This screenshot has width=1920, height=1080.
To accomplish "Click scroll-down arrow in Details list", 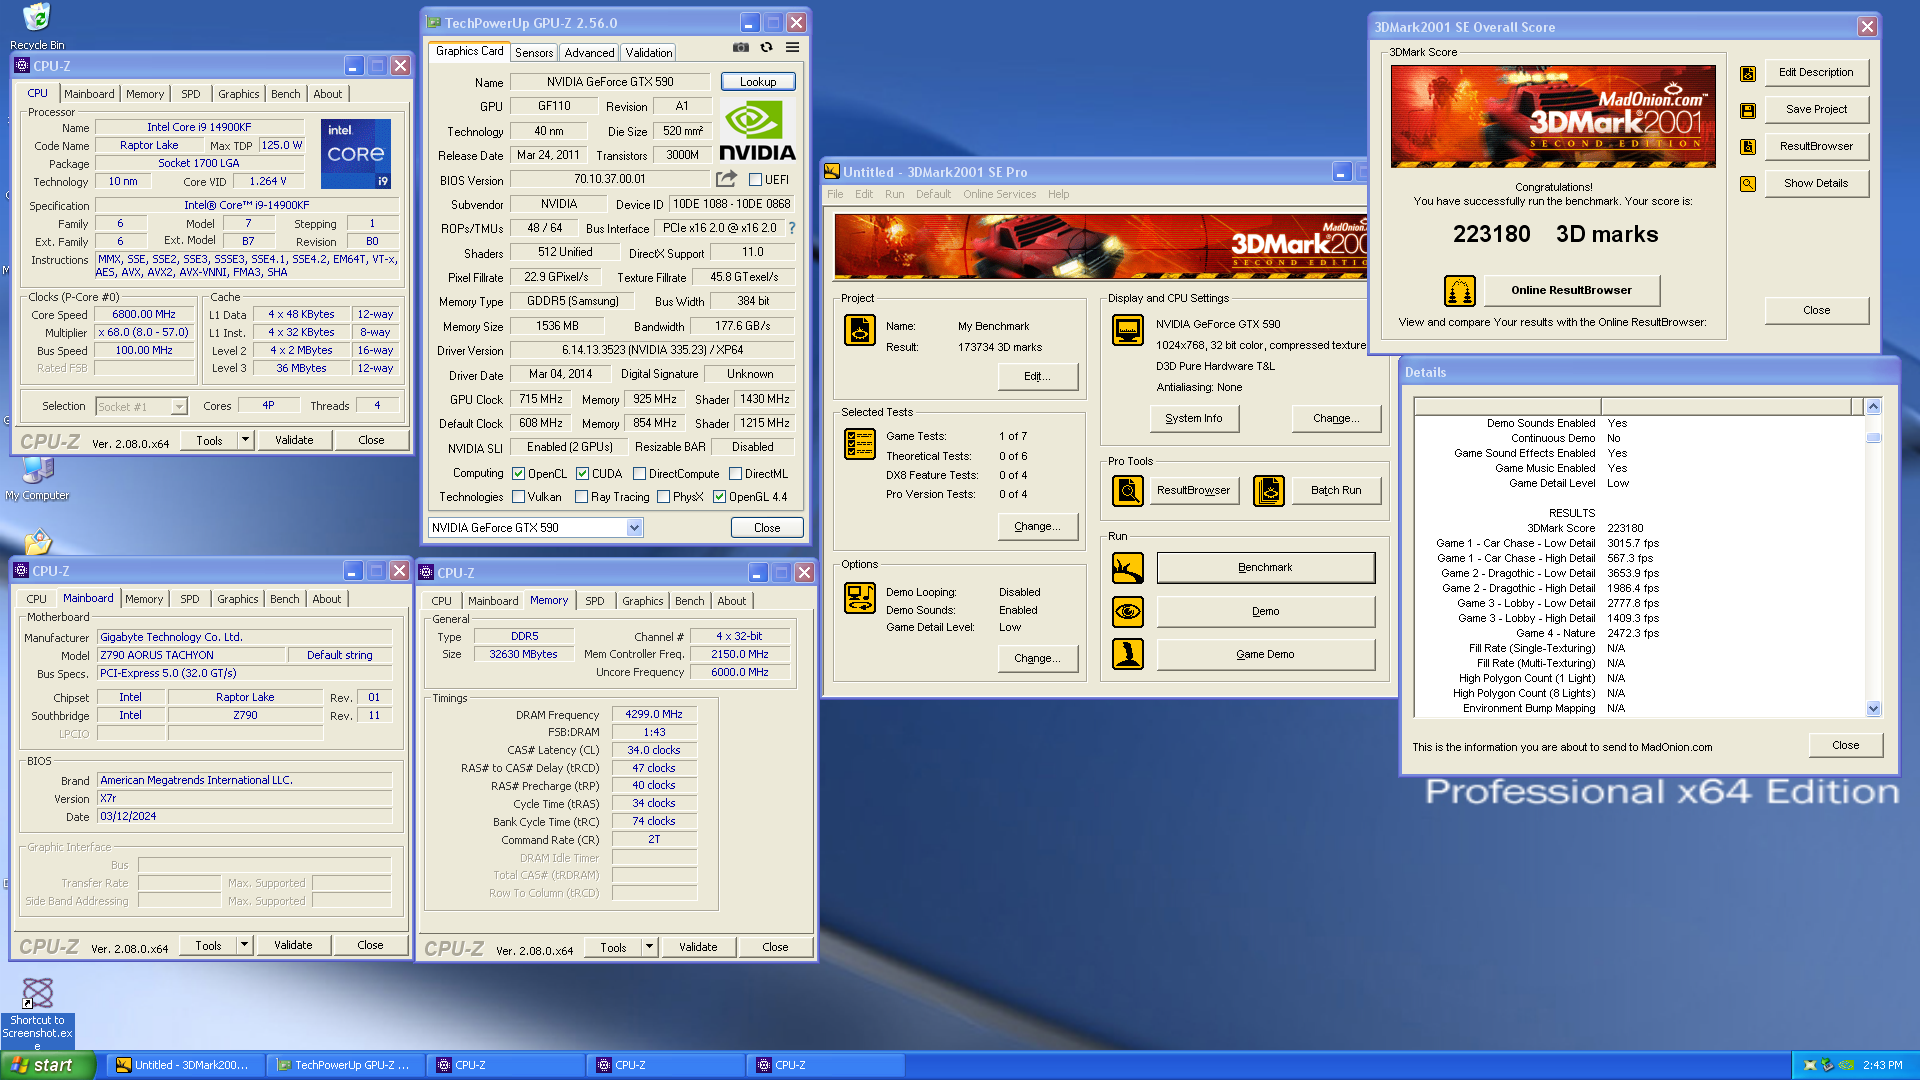I will 1873,708.
